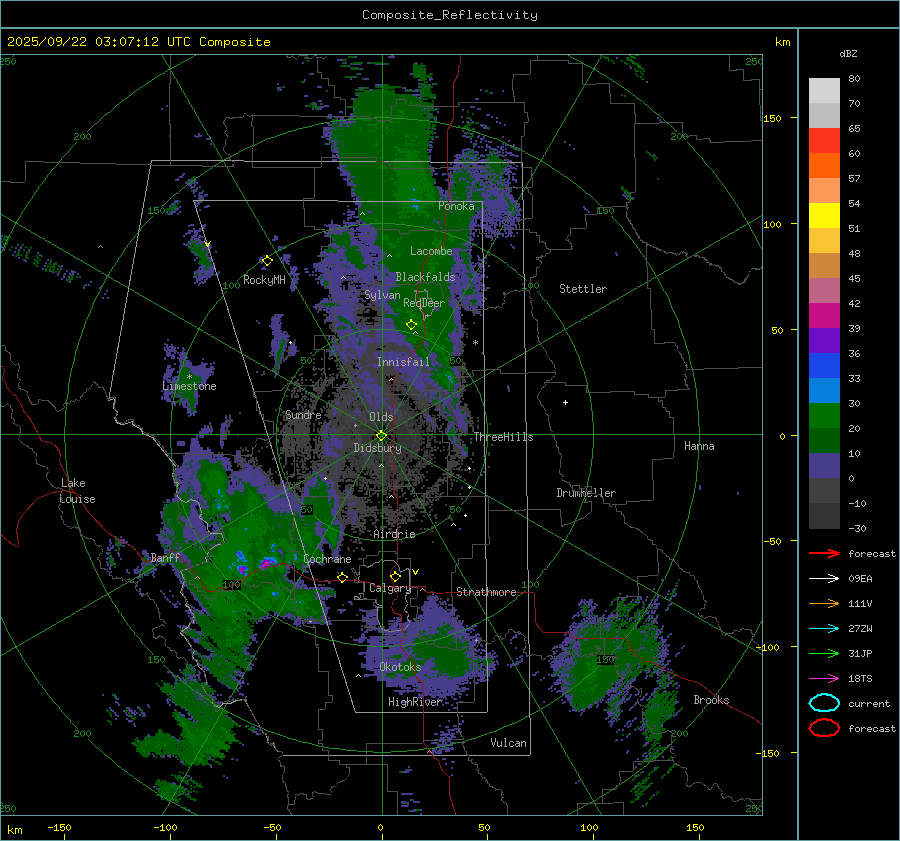Click the magenta 18TS arrow icon
This screenshot has width=900, height=841.
click(x=824, y=678)
